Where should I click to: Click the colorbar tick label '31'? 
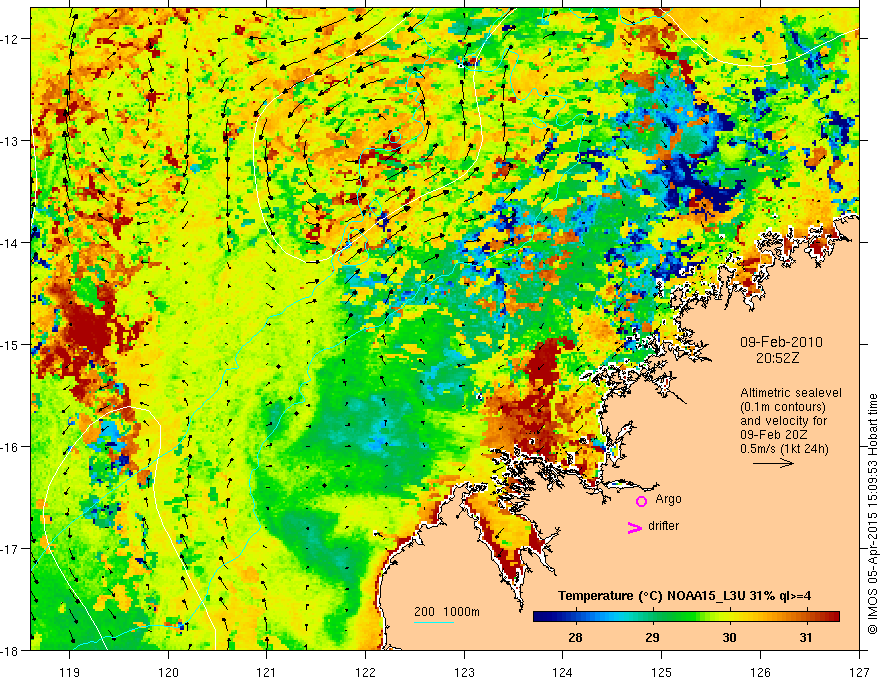pos(806,637)
